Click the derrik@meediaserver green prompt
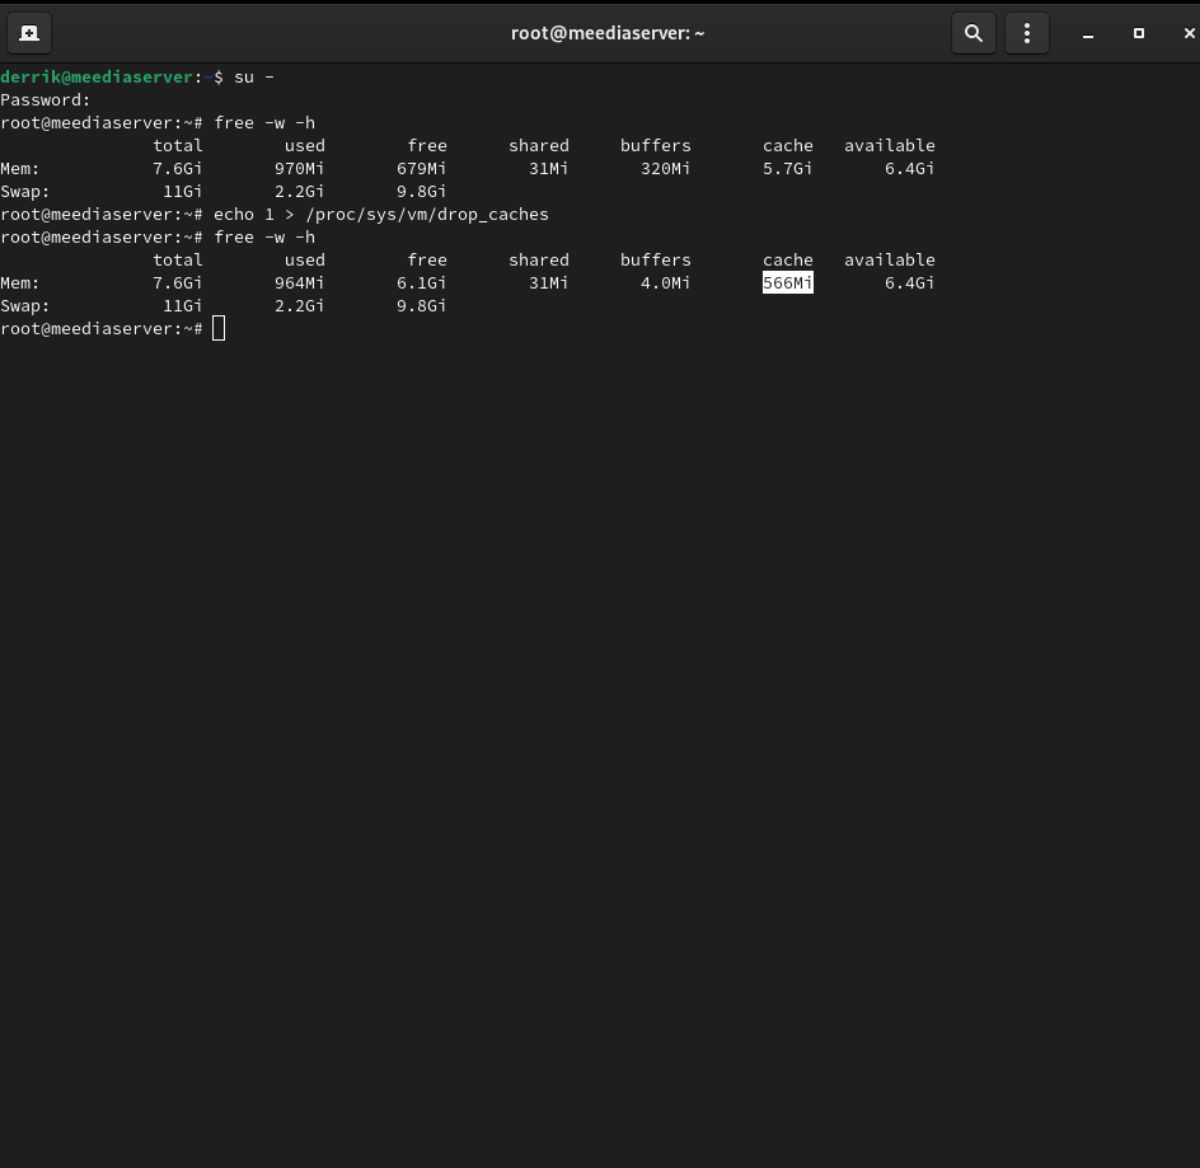The height and width of the screenshot is (1168, 1200). click(x=96, y=77)
